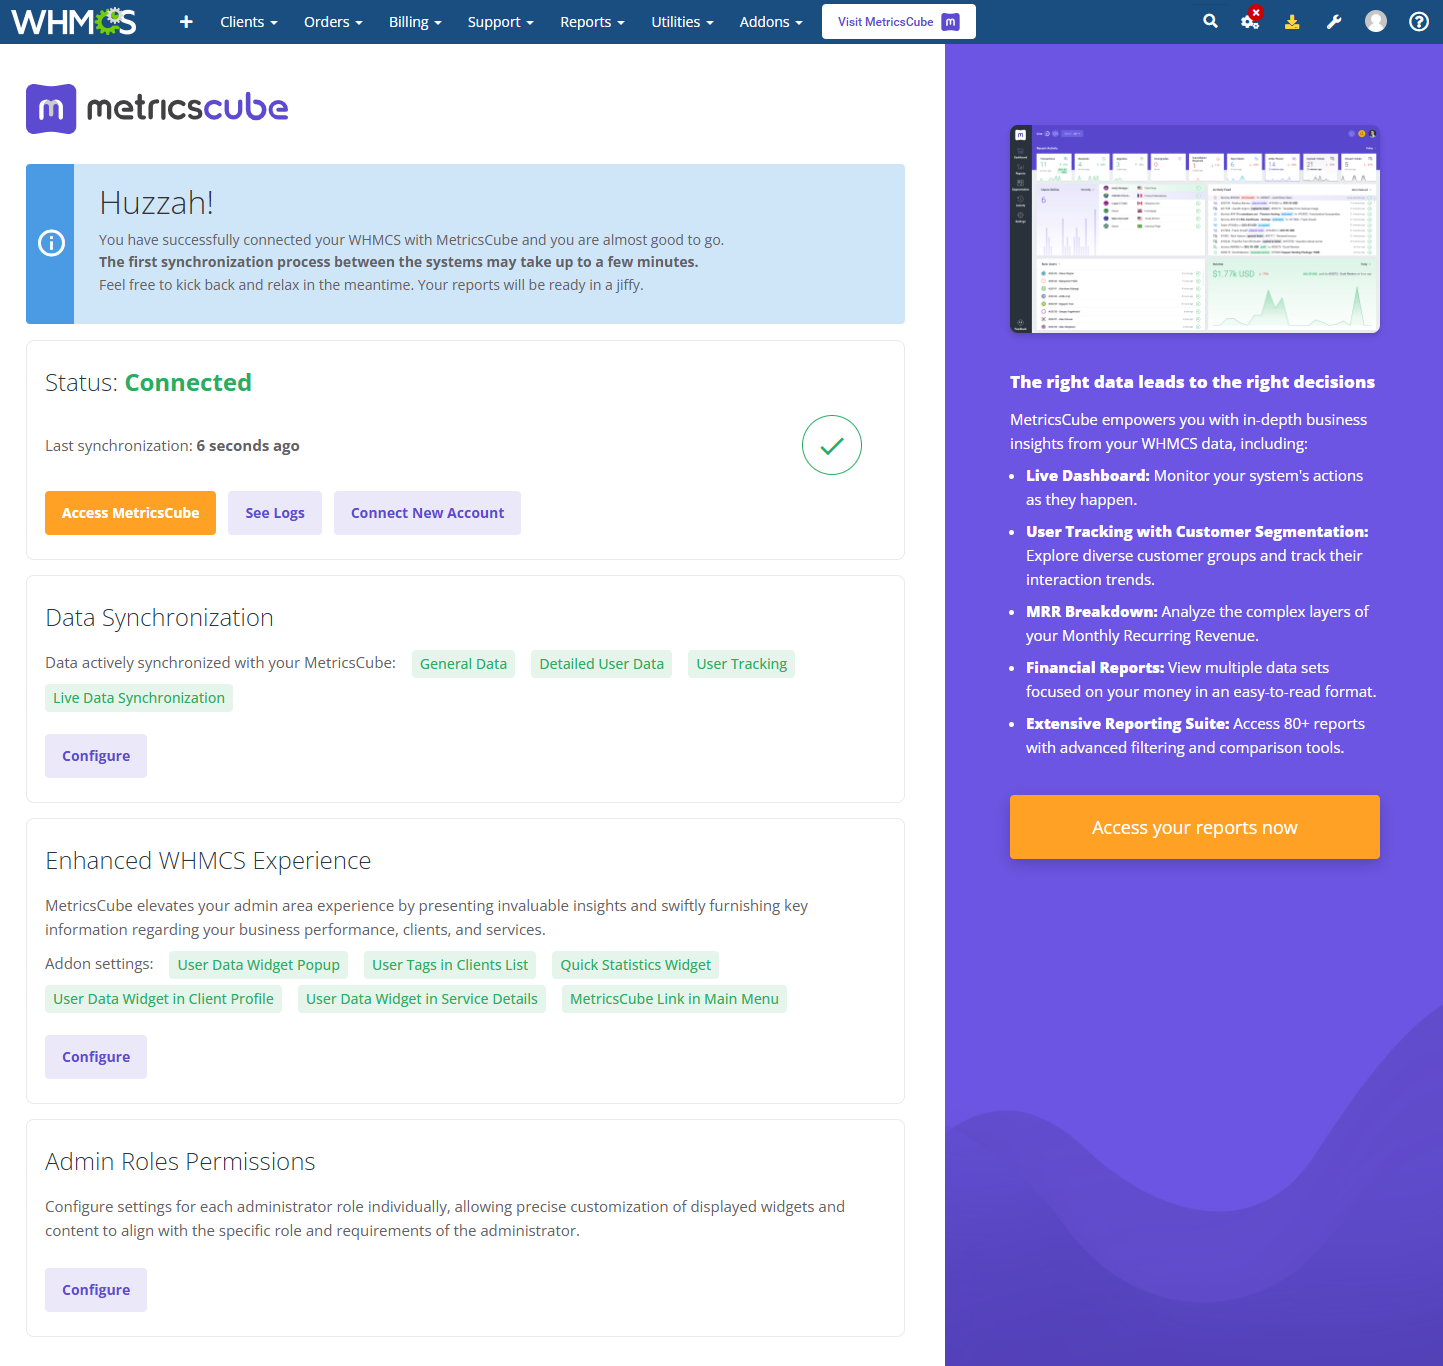Click the yellow download update icon

point(1292,21)
